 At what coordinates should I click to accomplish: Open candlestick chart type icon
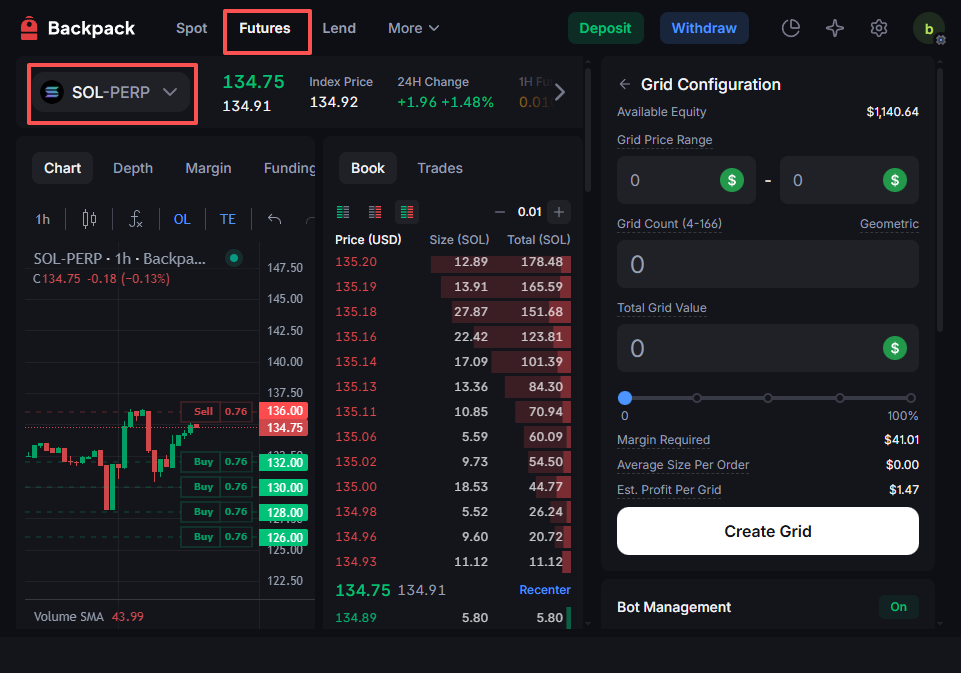89,219
